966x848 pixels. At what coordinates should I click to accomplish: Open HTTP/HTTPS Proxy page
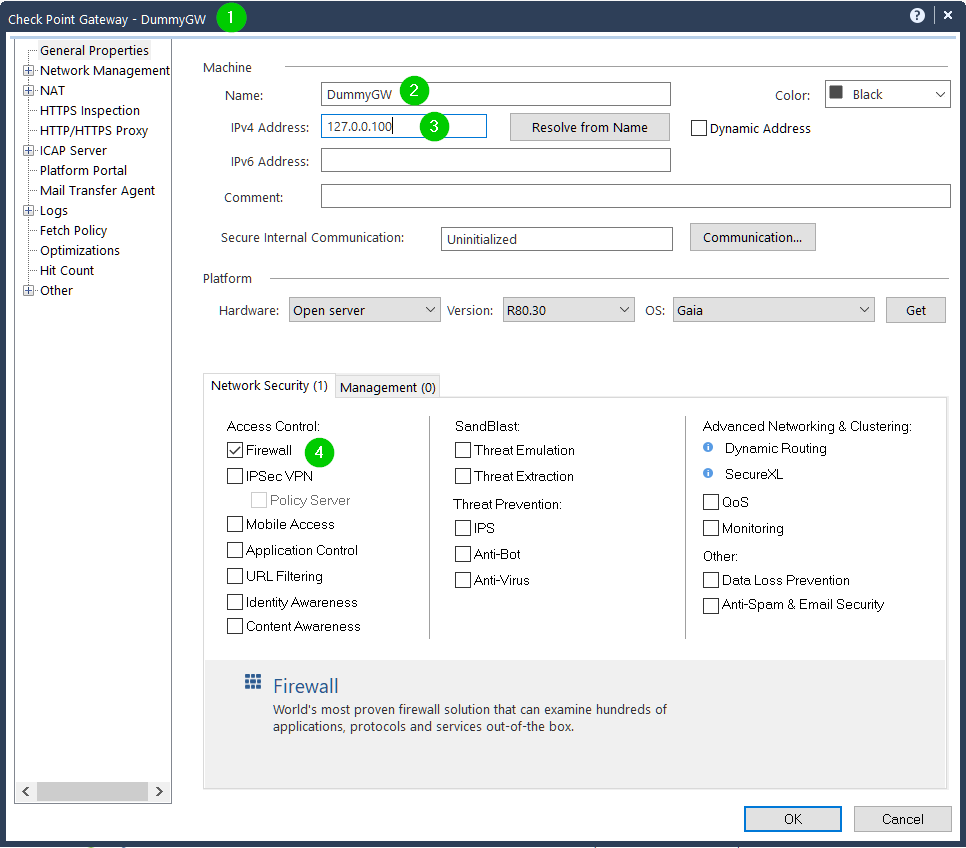tap(94, 131)
